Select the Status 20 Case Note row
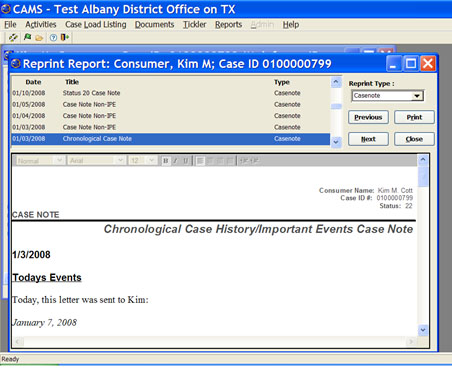Viewport: 452px width, 369px height. point(171,93)
